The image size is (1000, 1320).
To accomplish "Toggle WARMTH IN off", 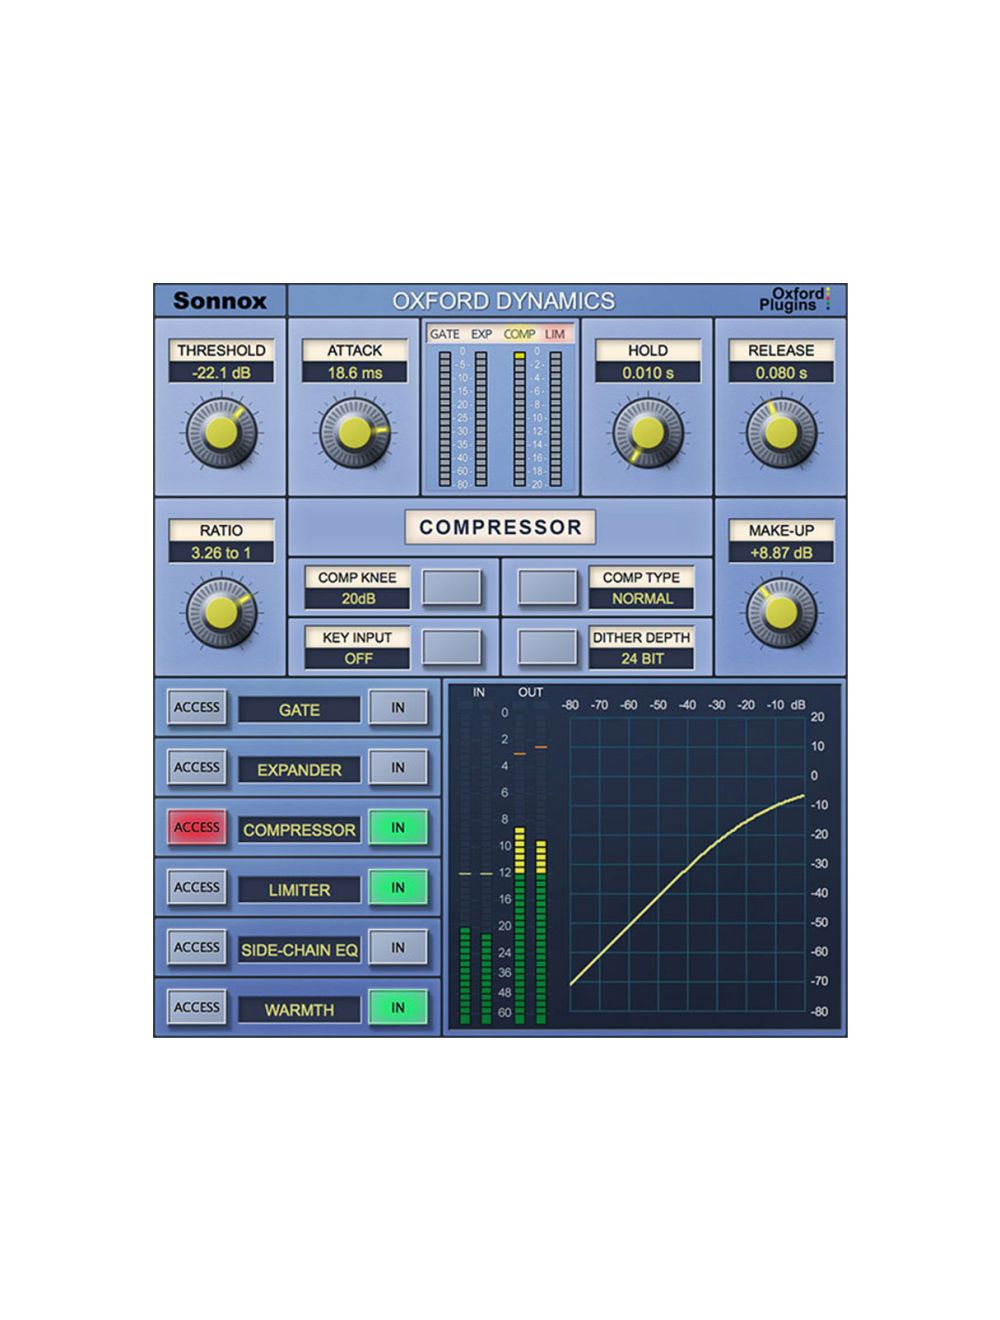I will click(x=397, y=1008).
